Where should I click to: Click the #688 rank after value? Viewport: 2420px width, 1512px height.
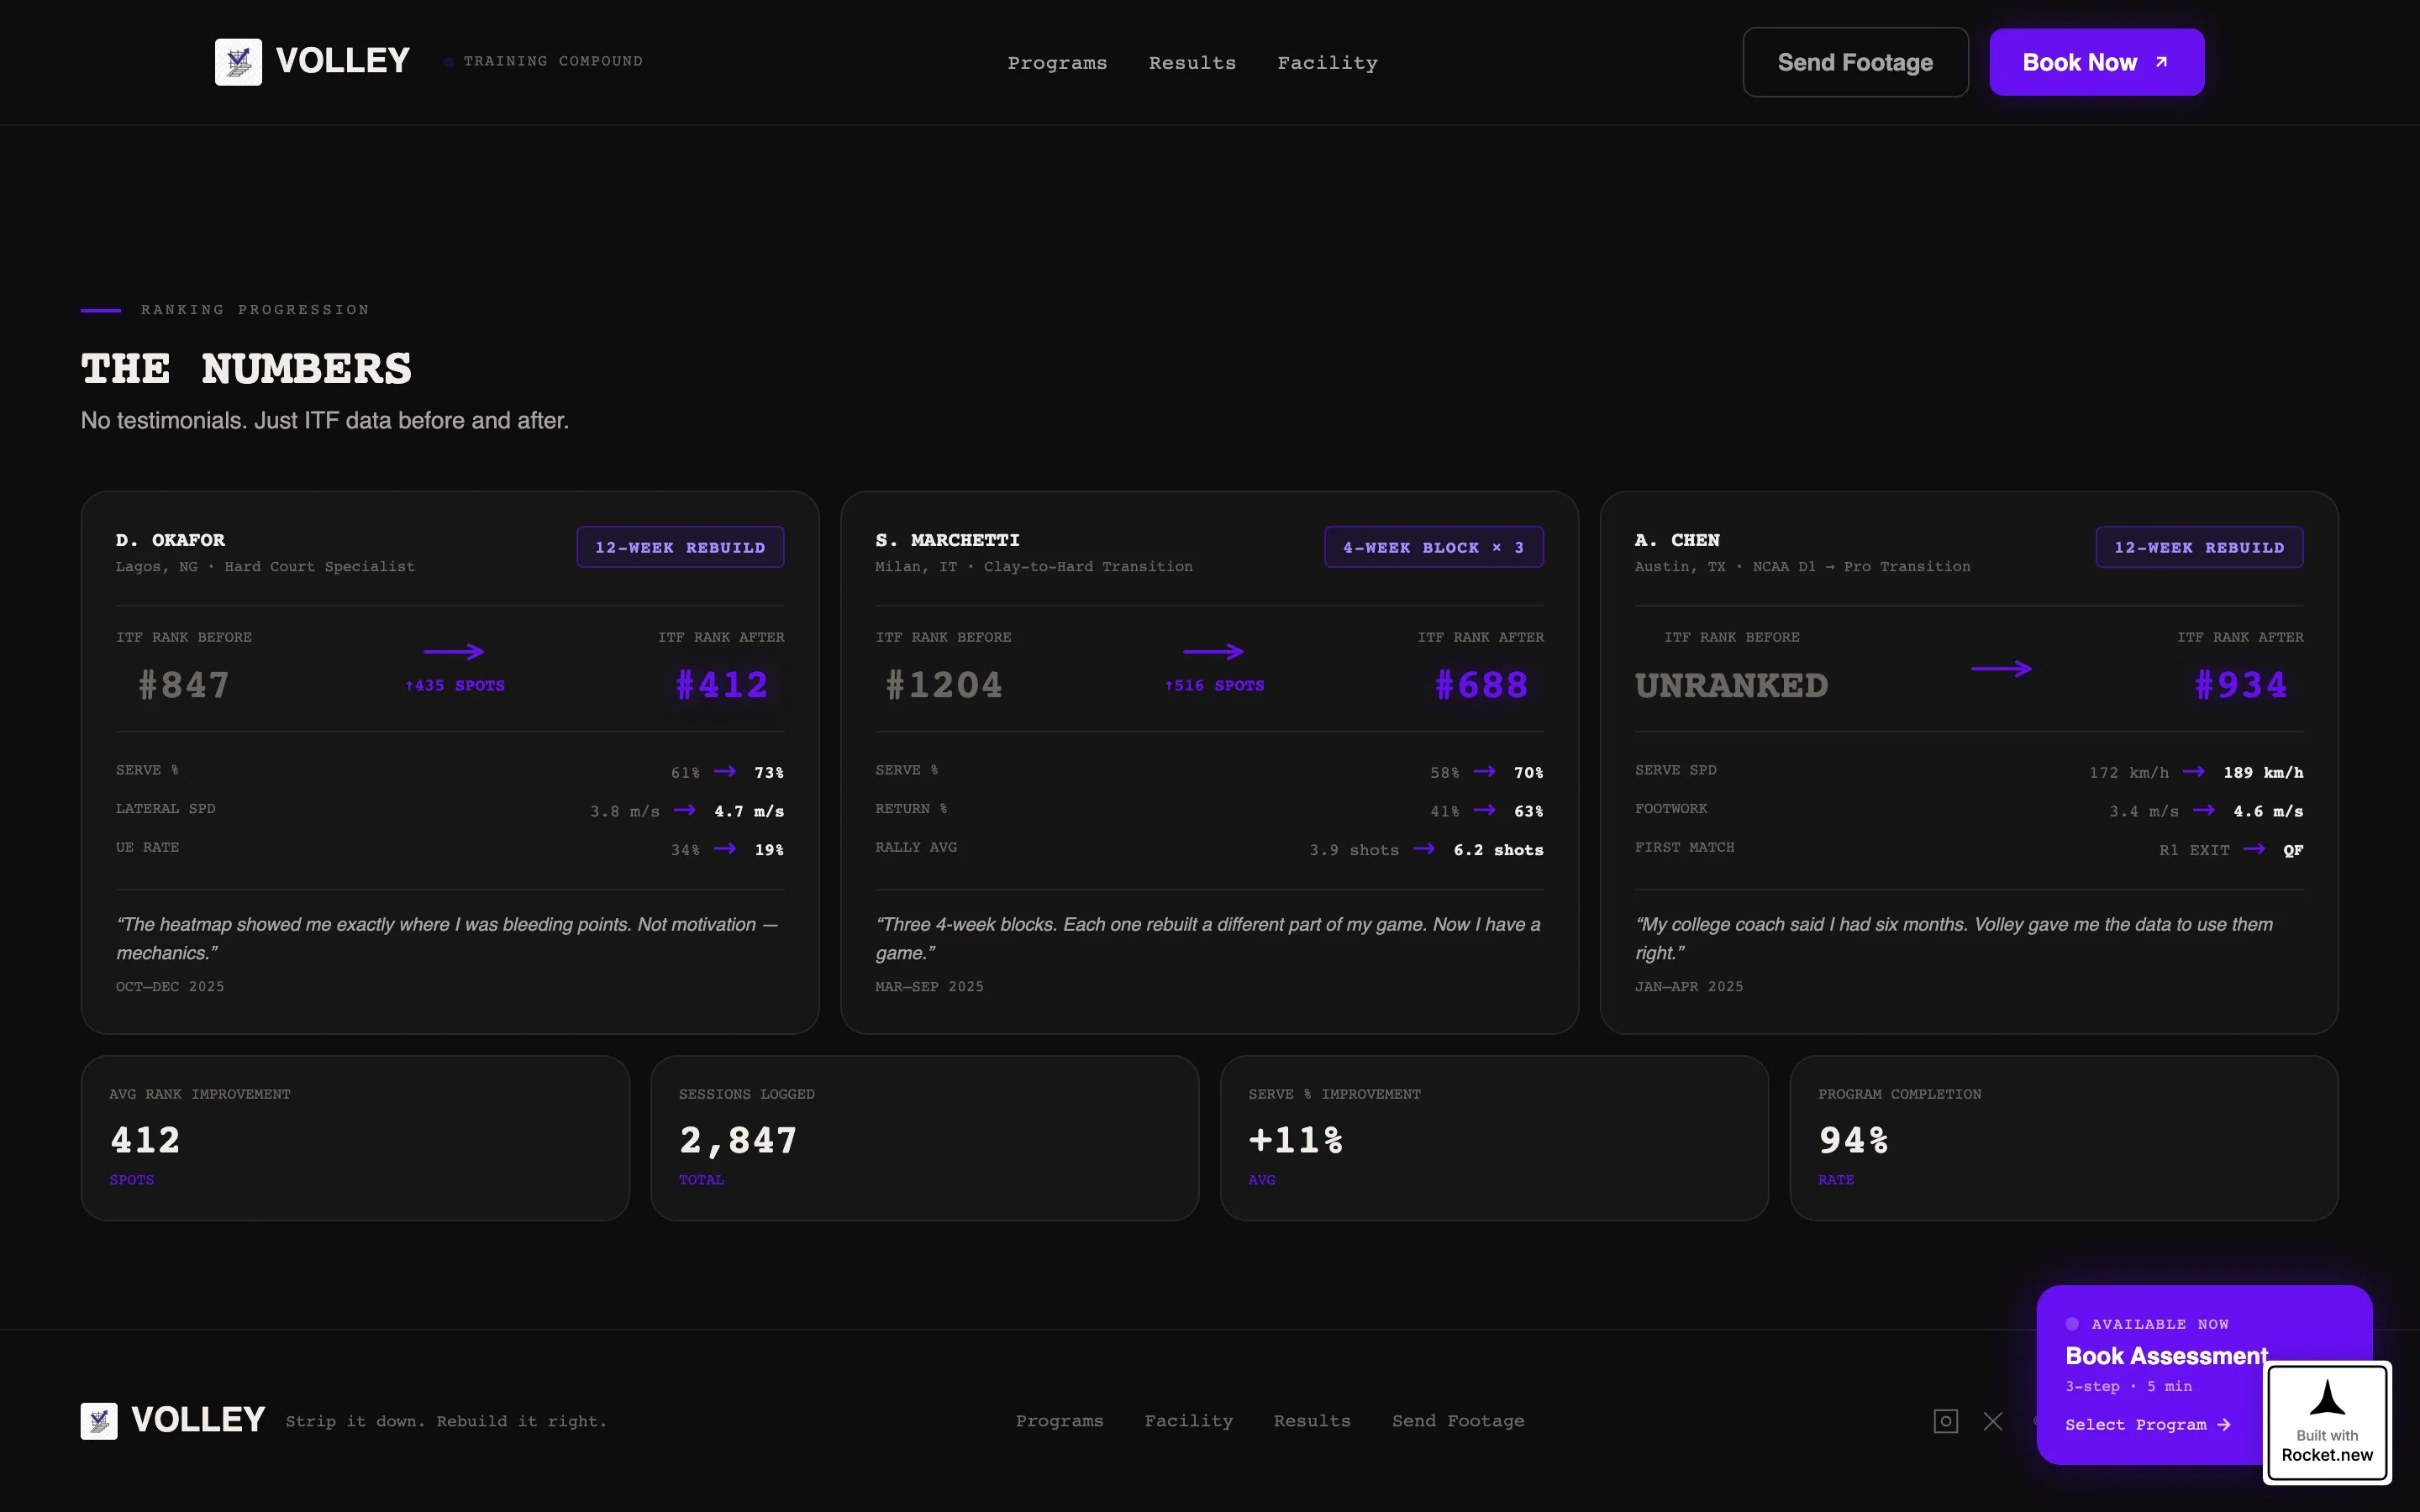[x=1481, y=685]
